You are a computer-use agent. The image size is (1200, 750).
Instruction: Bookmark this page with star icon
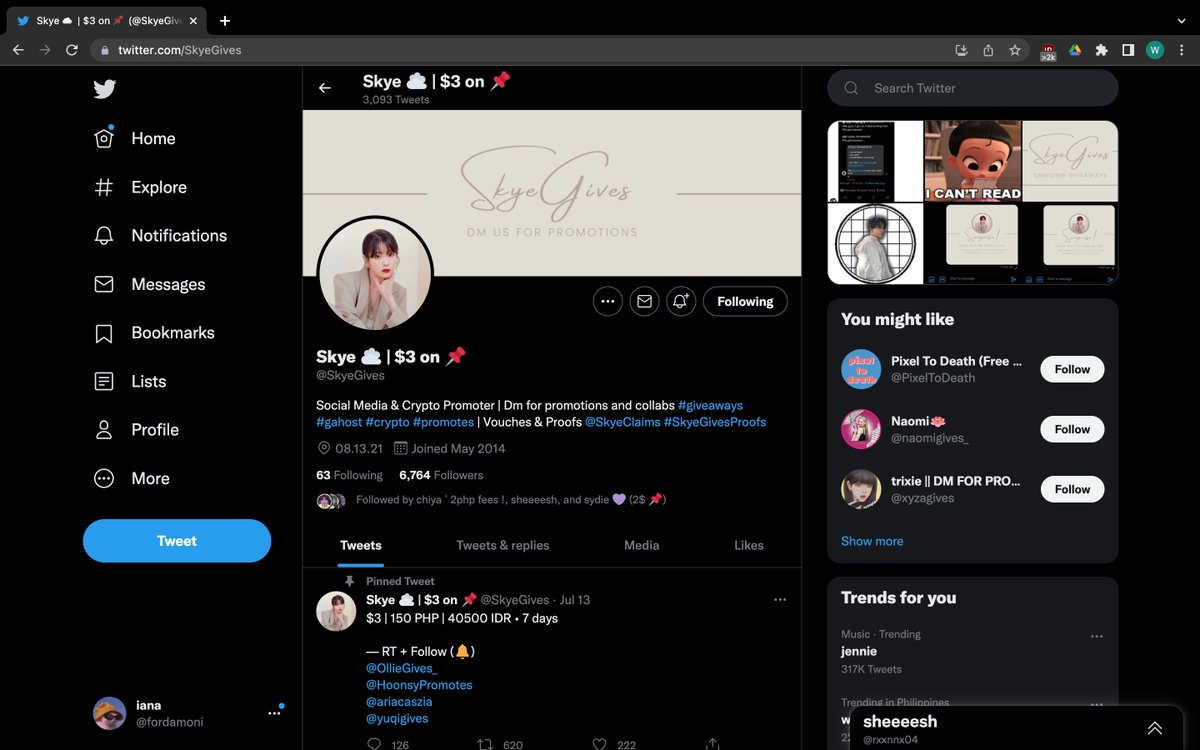(1015, 50)
